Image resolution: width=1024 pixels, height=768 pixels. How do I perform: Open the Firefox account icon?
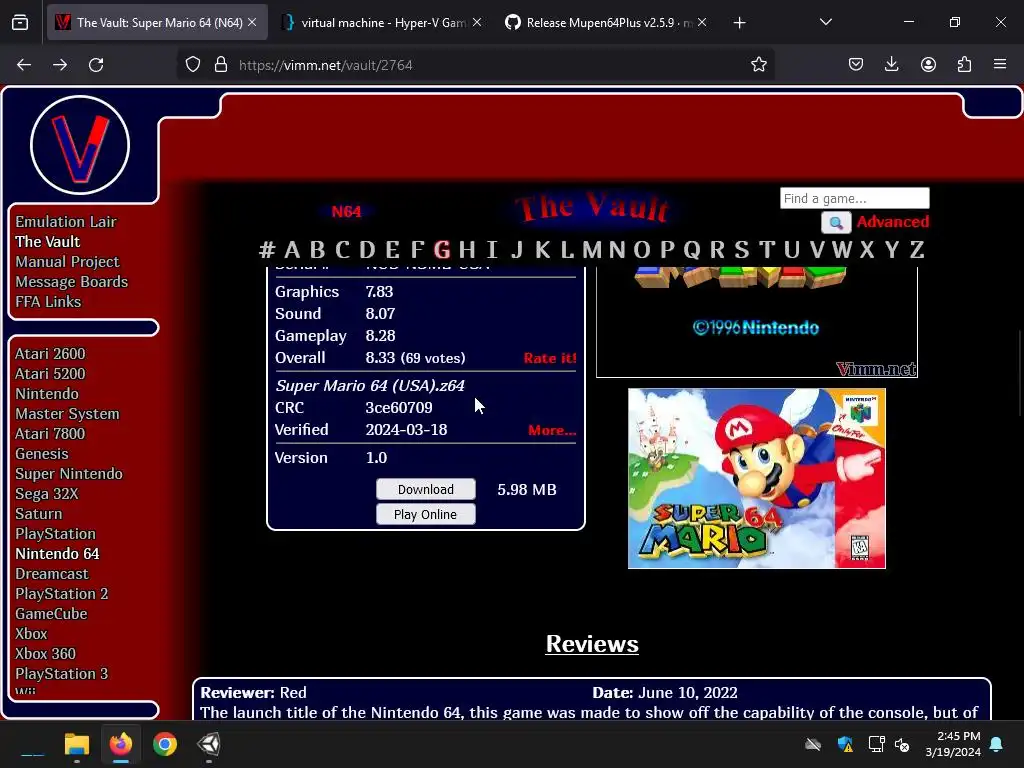coord(928,65)
